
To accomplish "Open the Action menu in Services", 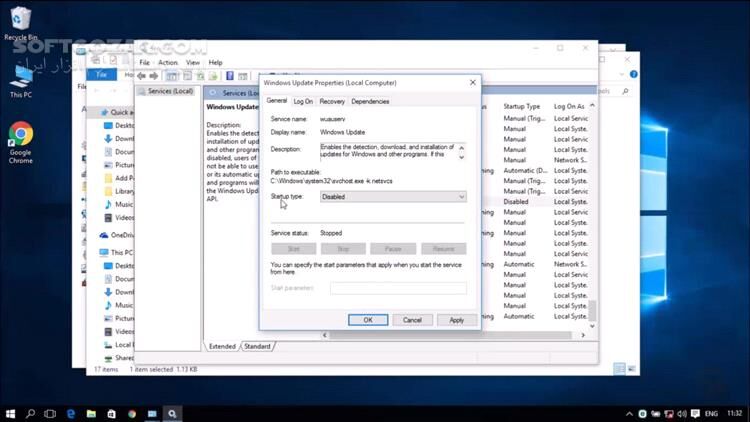I will (167, 62).
